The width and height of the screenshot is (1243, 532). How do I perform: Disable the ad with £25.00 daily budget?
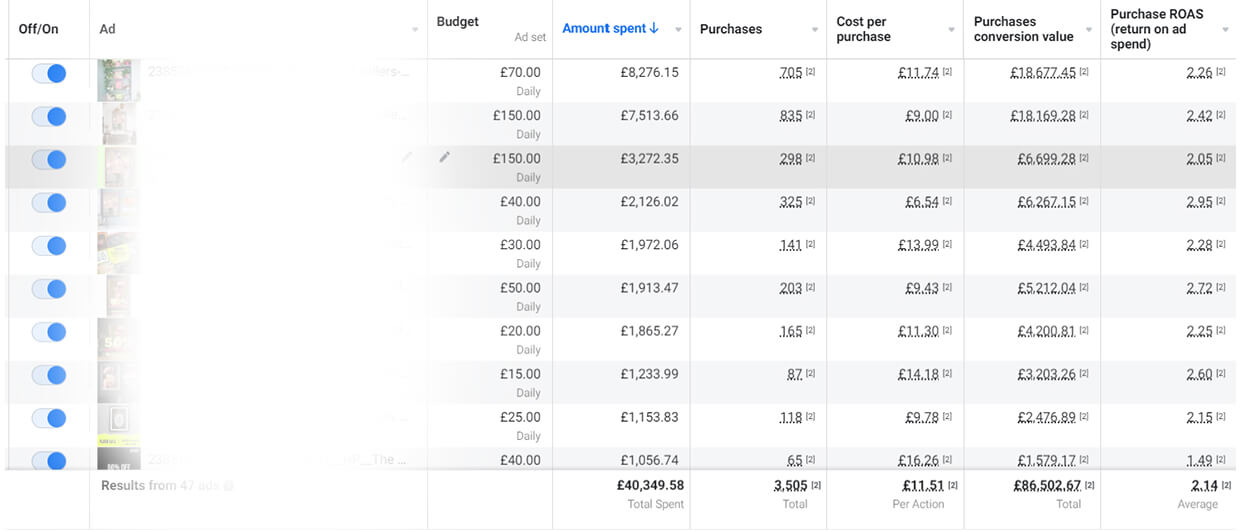[49, 418]
